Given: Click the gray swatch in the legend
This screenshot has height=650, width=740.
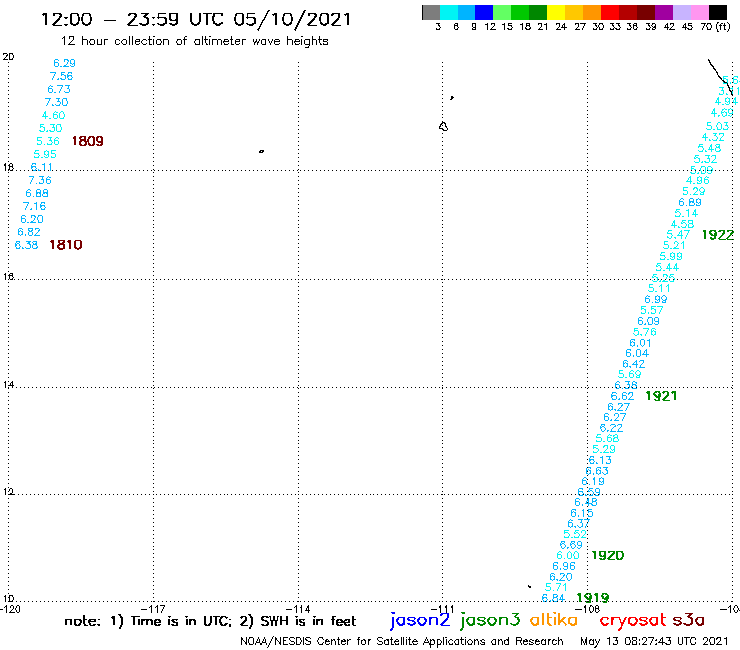Looking at the screenshot, I should (431, 12).
